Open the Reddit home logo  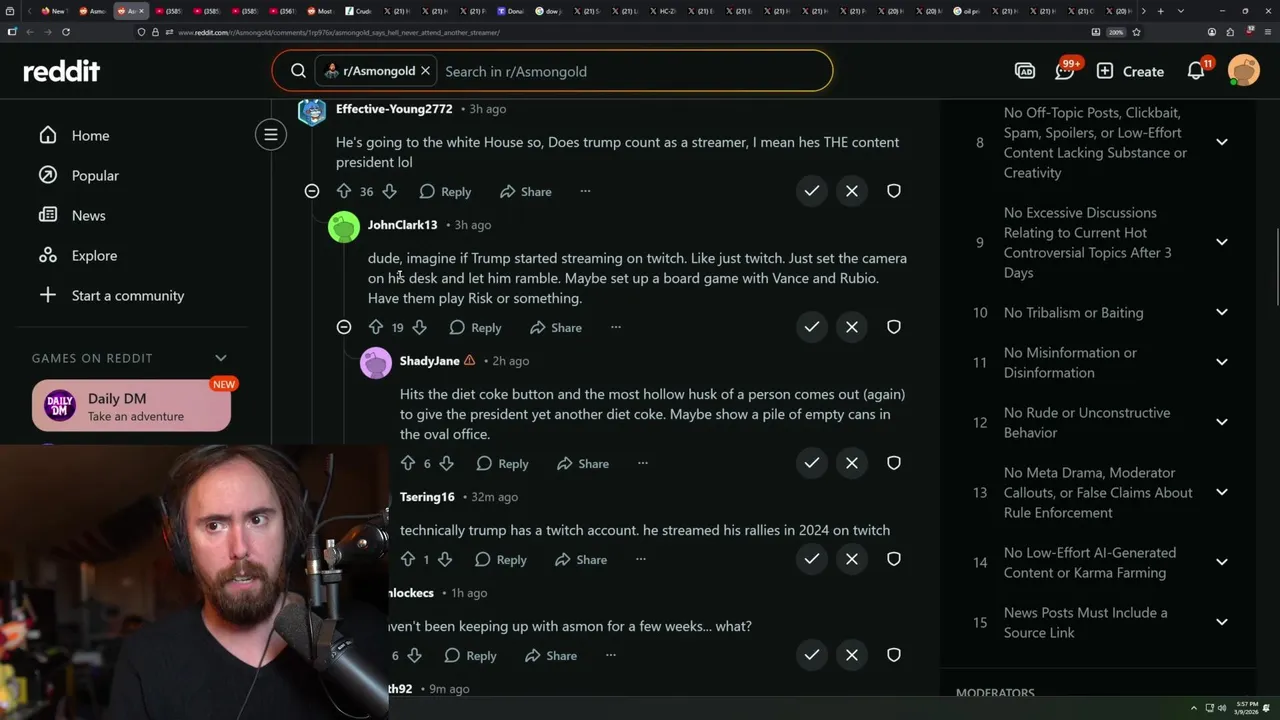61,71
